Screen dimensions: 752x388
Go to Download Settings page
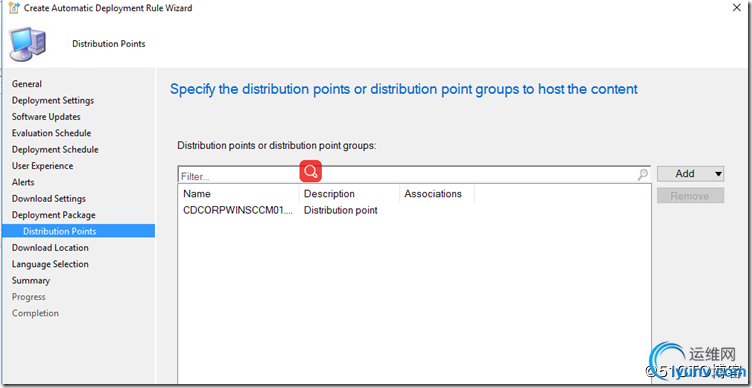(49, 199)
